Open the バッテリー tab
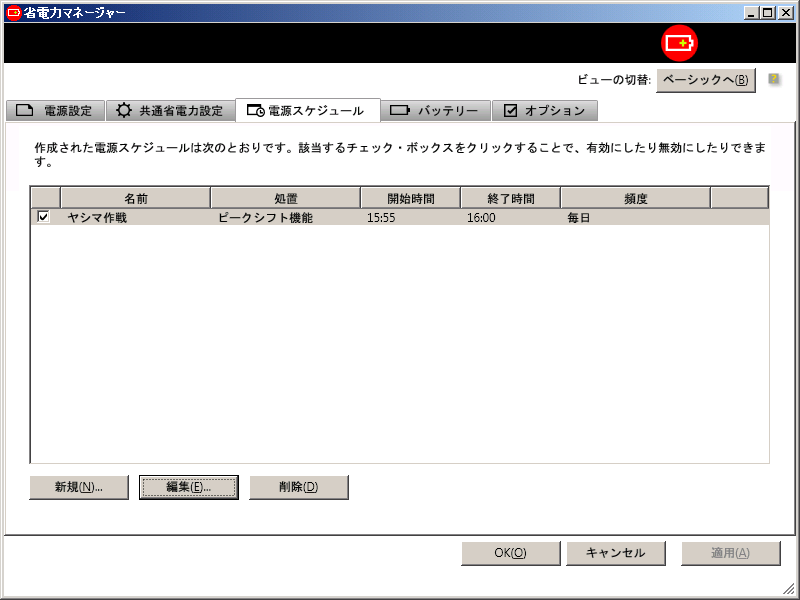Screen dimensions: 800x600 coord(435,111)
